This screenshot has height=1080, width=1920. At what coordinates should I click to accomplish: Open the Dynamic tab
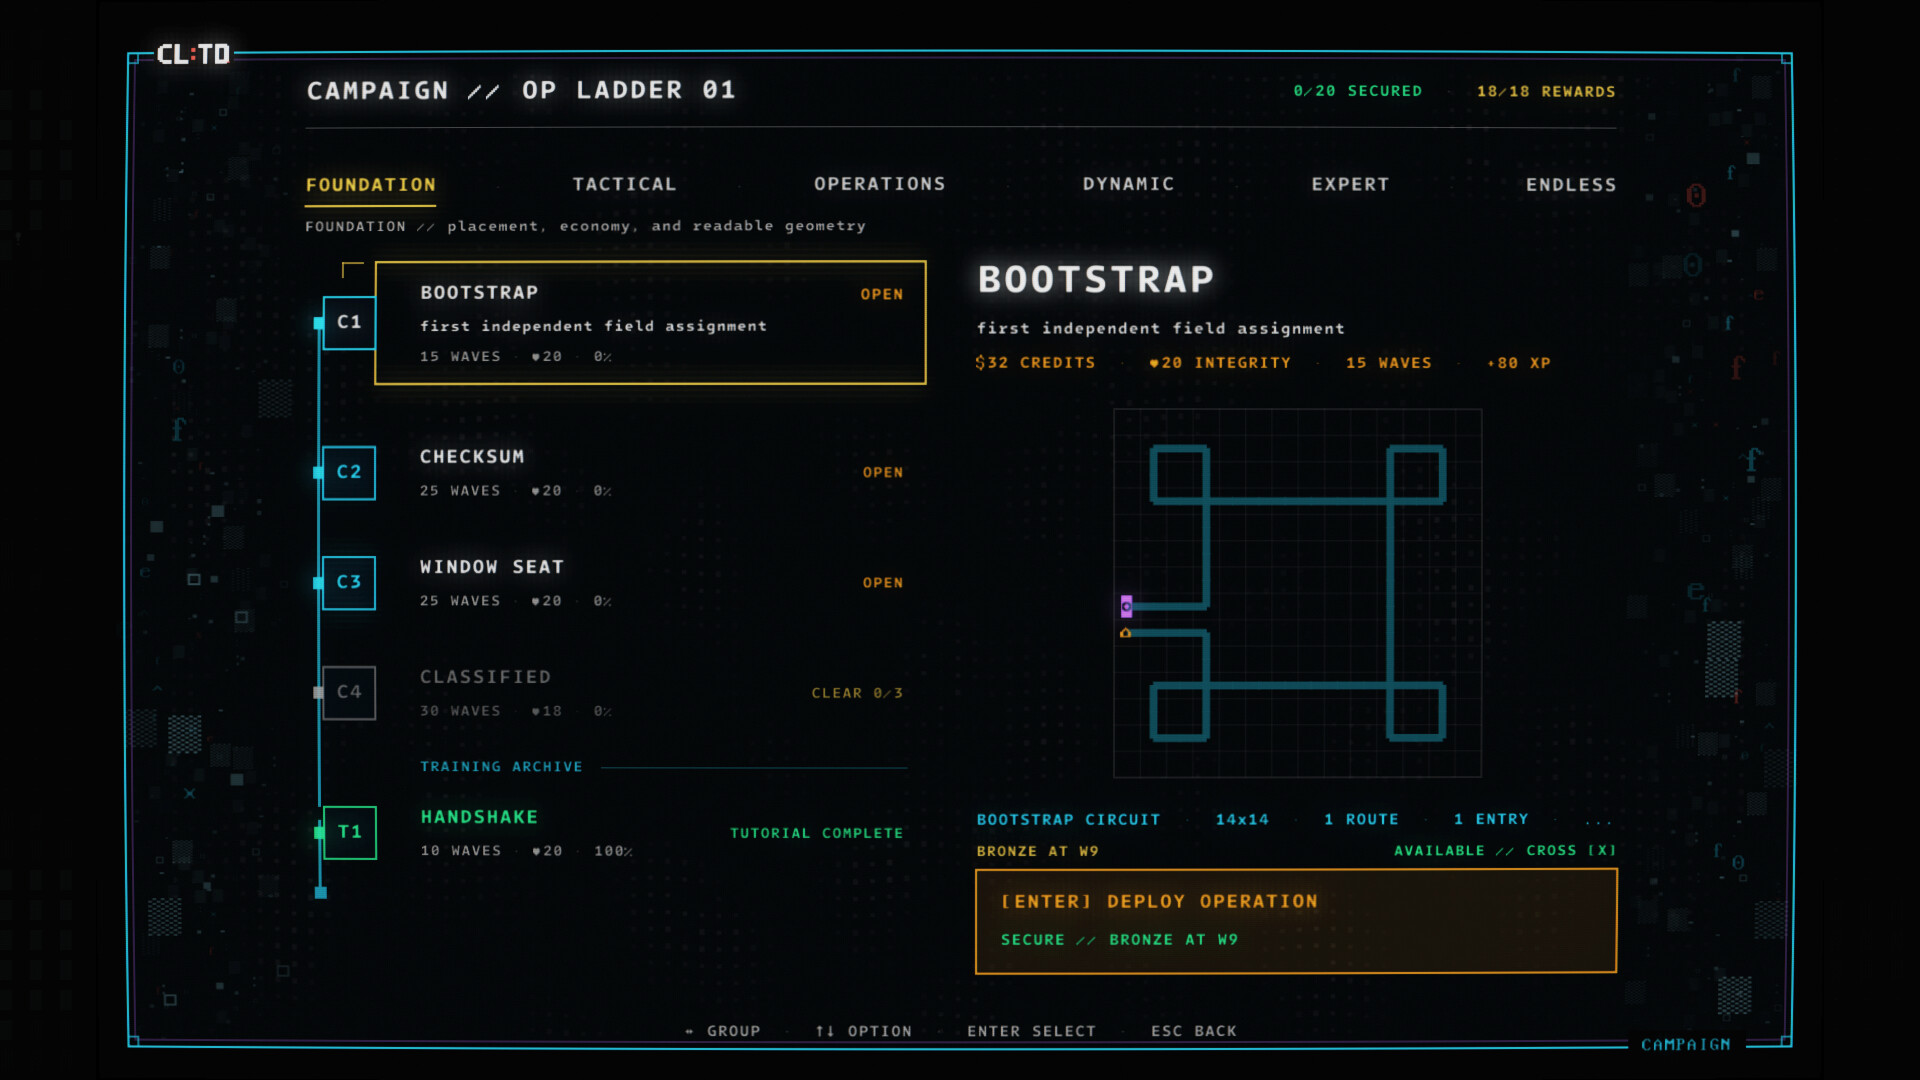coord(1128,184)
